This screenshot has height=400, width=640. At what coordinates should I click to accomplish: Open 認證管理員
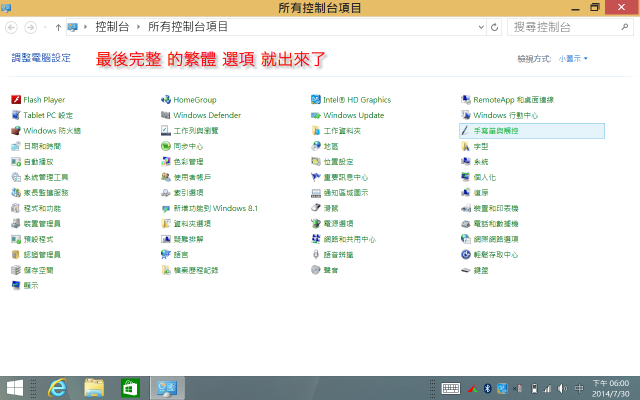(x=36, y=255)
